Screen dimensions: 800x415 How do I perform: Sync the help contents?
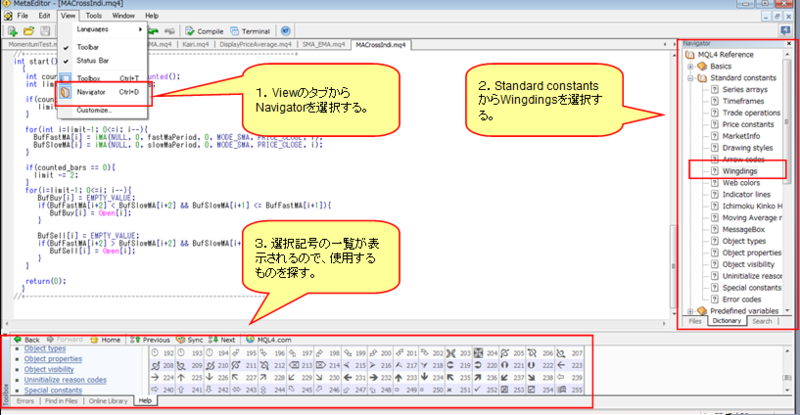pyautogui.click(x=189, y=339)
